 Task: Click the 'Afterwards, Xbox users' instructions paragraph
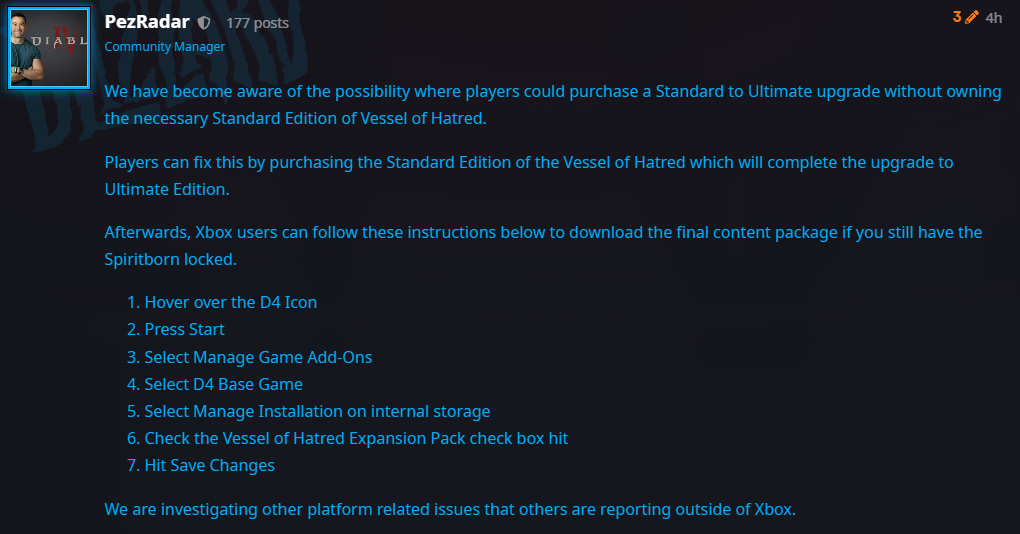543,245
